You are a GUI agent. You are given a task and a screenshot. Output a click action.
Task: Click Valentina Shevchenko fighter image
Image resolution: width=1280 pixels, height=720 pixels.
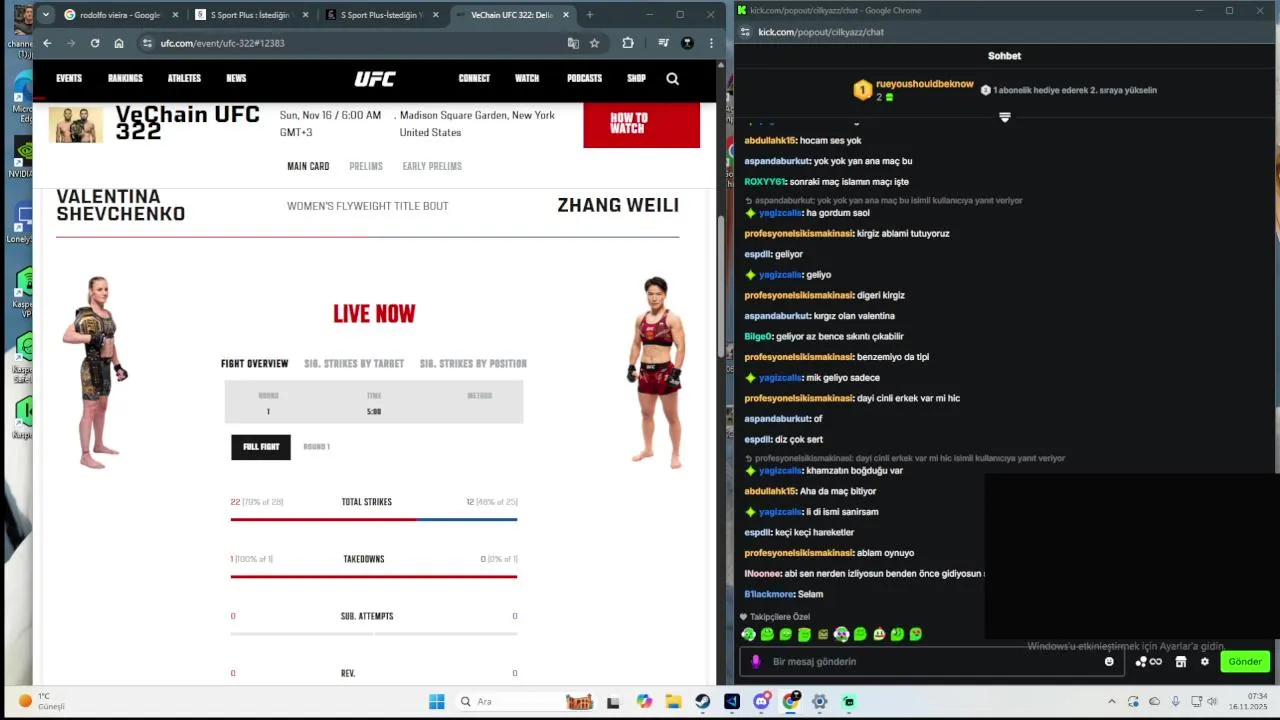coord(95,373)
